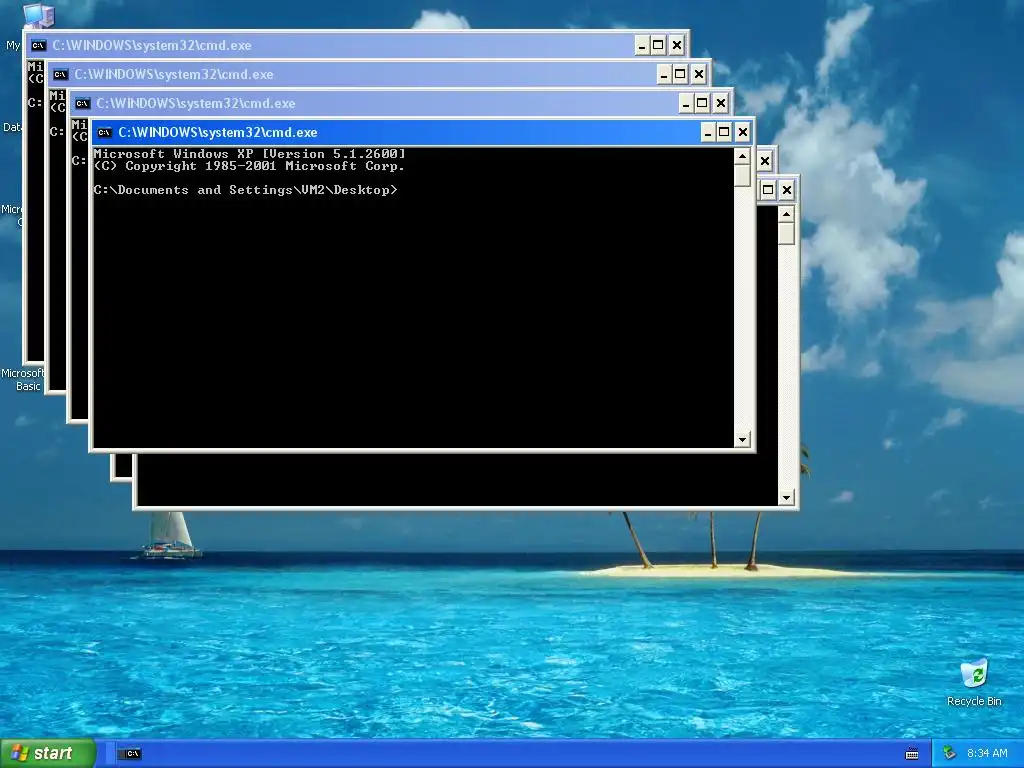The image size is (1024, 768).
Task: Maximize the cmd window directly behind the active one
Action: tap(702, 104)
